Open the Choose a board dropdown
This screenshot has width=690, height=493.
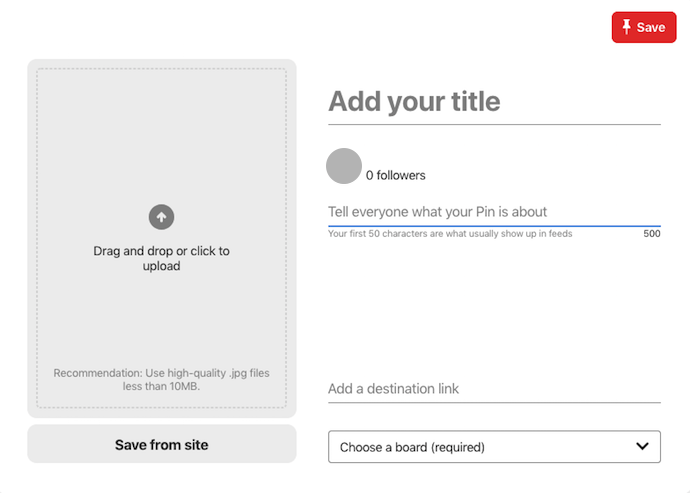[x=494, y=446]
